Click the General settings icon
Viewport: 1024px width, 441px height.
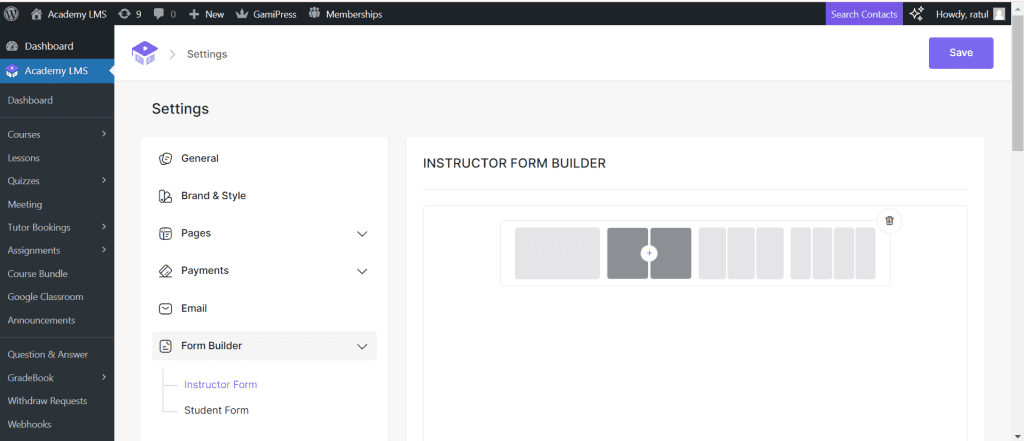tap(166, 159)
